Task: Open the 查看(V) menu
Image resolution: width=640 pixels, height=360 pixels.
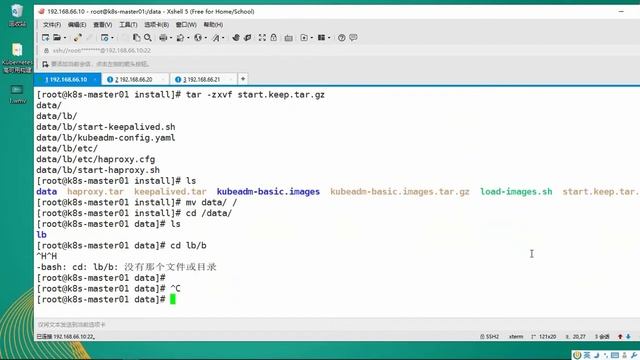Action: pyautogui.click(x=102, y=24)
